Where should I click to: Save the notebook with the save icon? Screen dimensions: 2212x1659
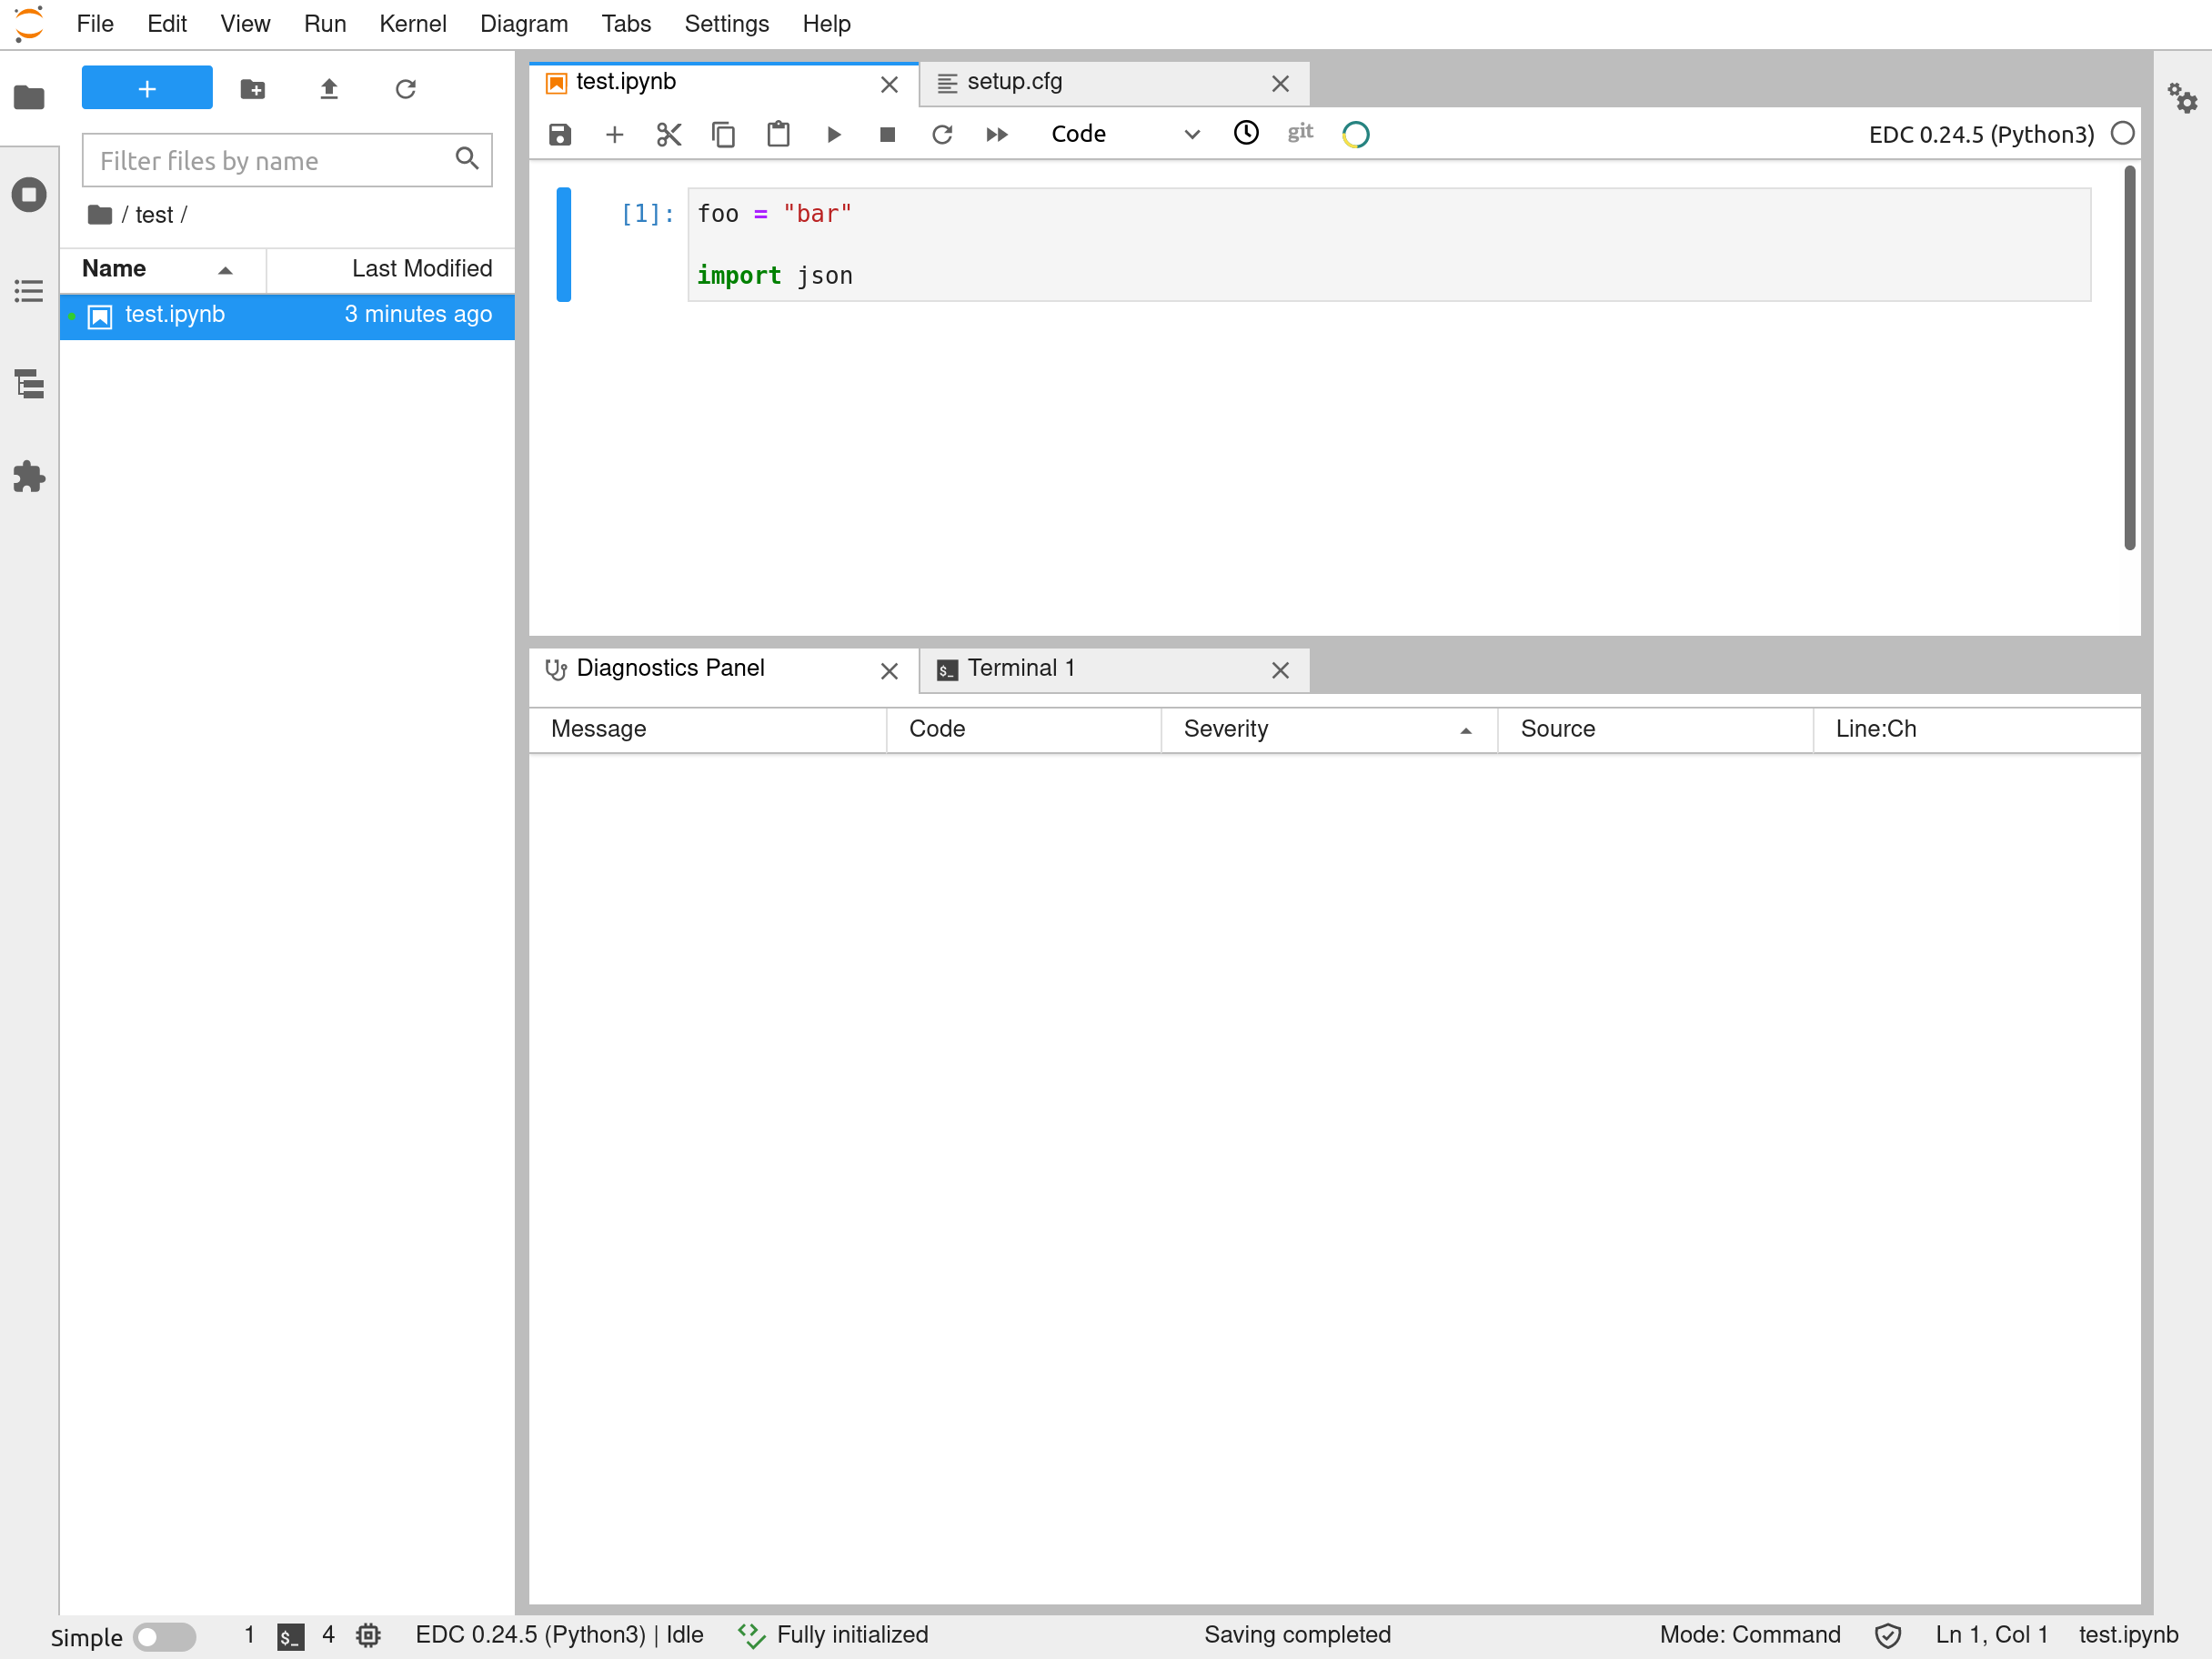click(560, 134)
